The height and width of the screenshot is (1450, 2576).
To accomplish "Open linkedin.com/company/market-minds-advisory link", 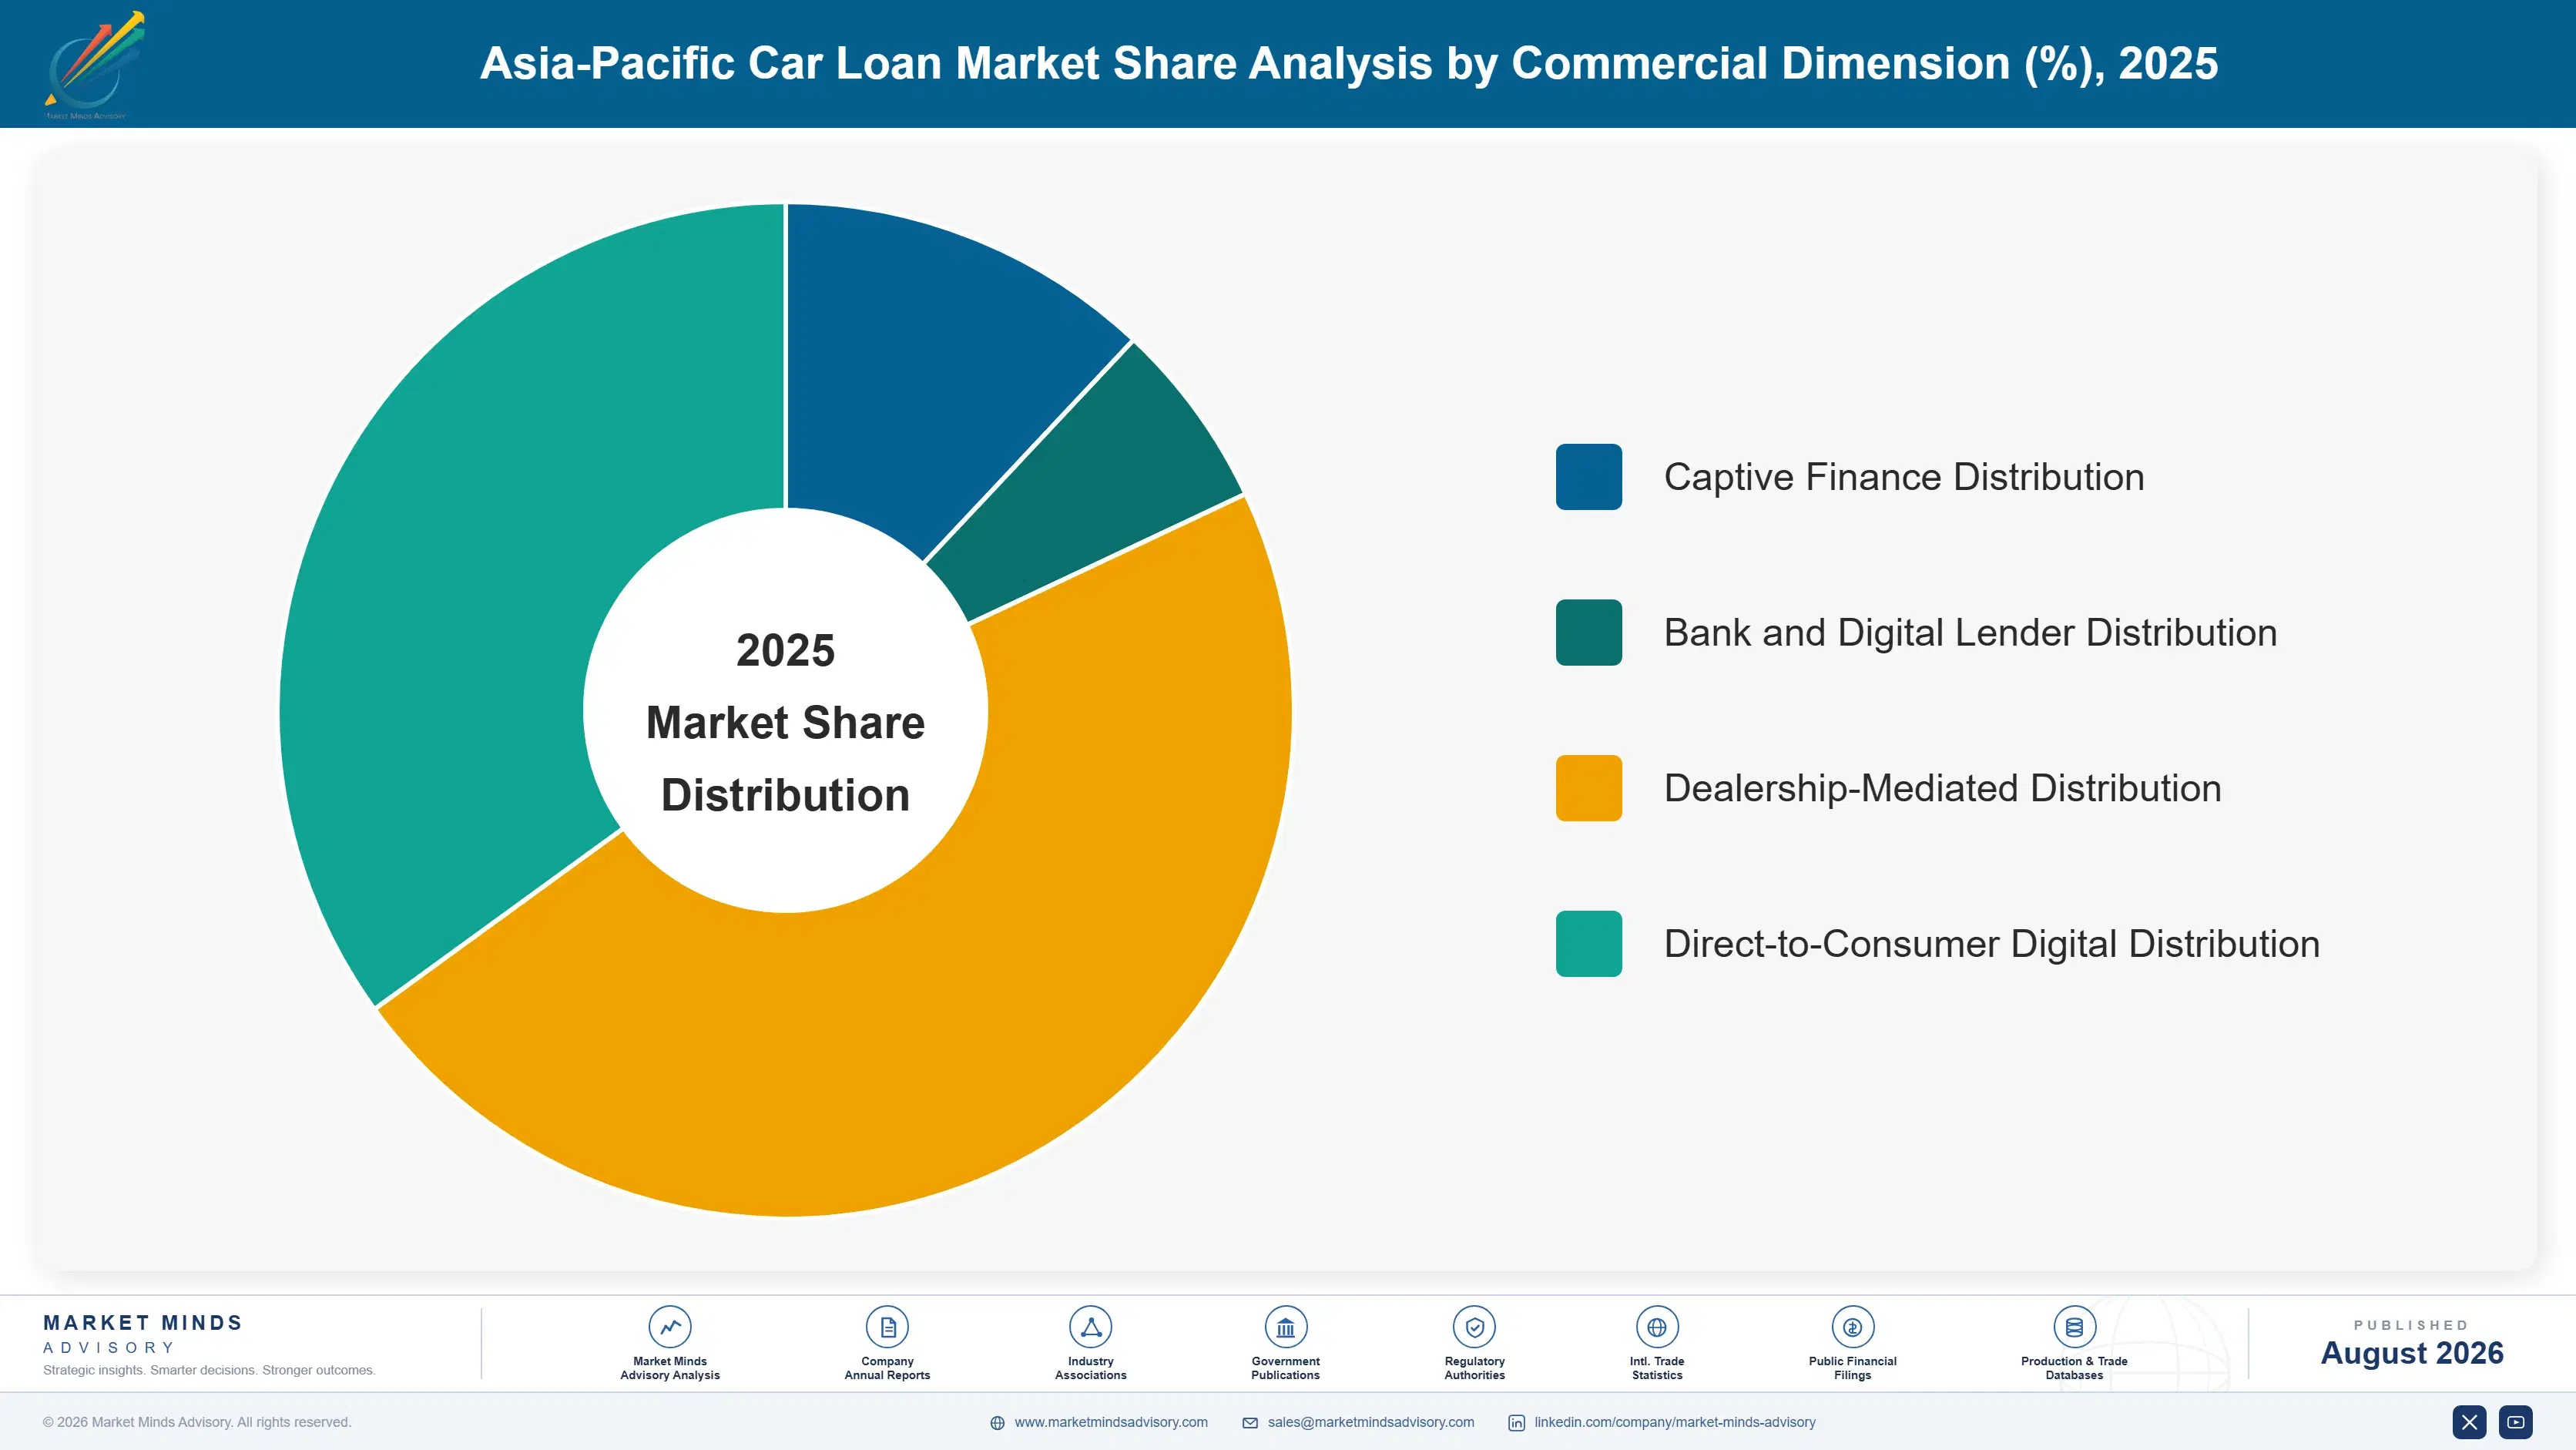I will pos(1675,1422).
